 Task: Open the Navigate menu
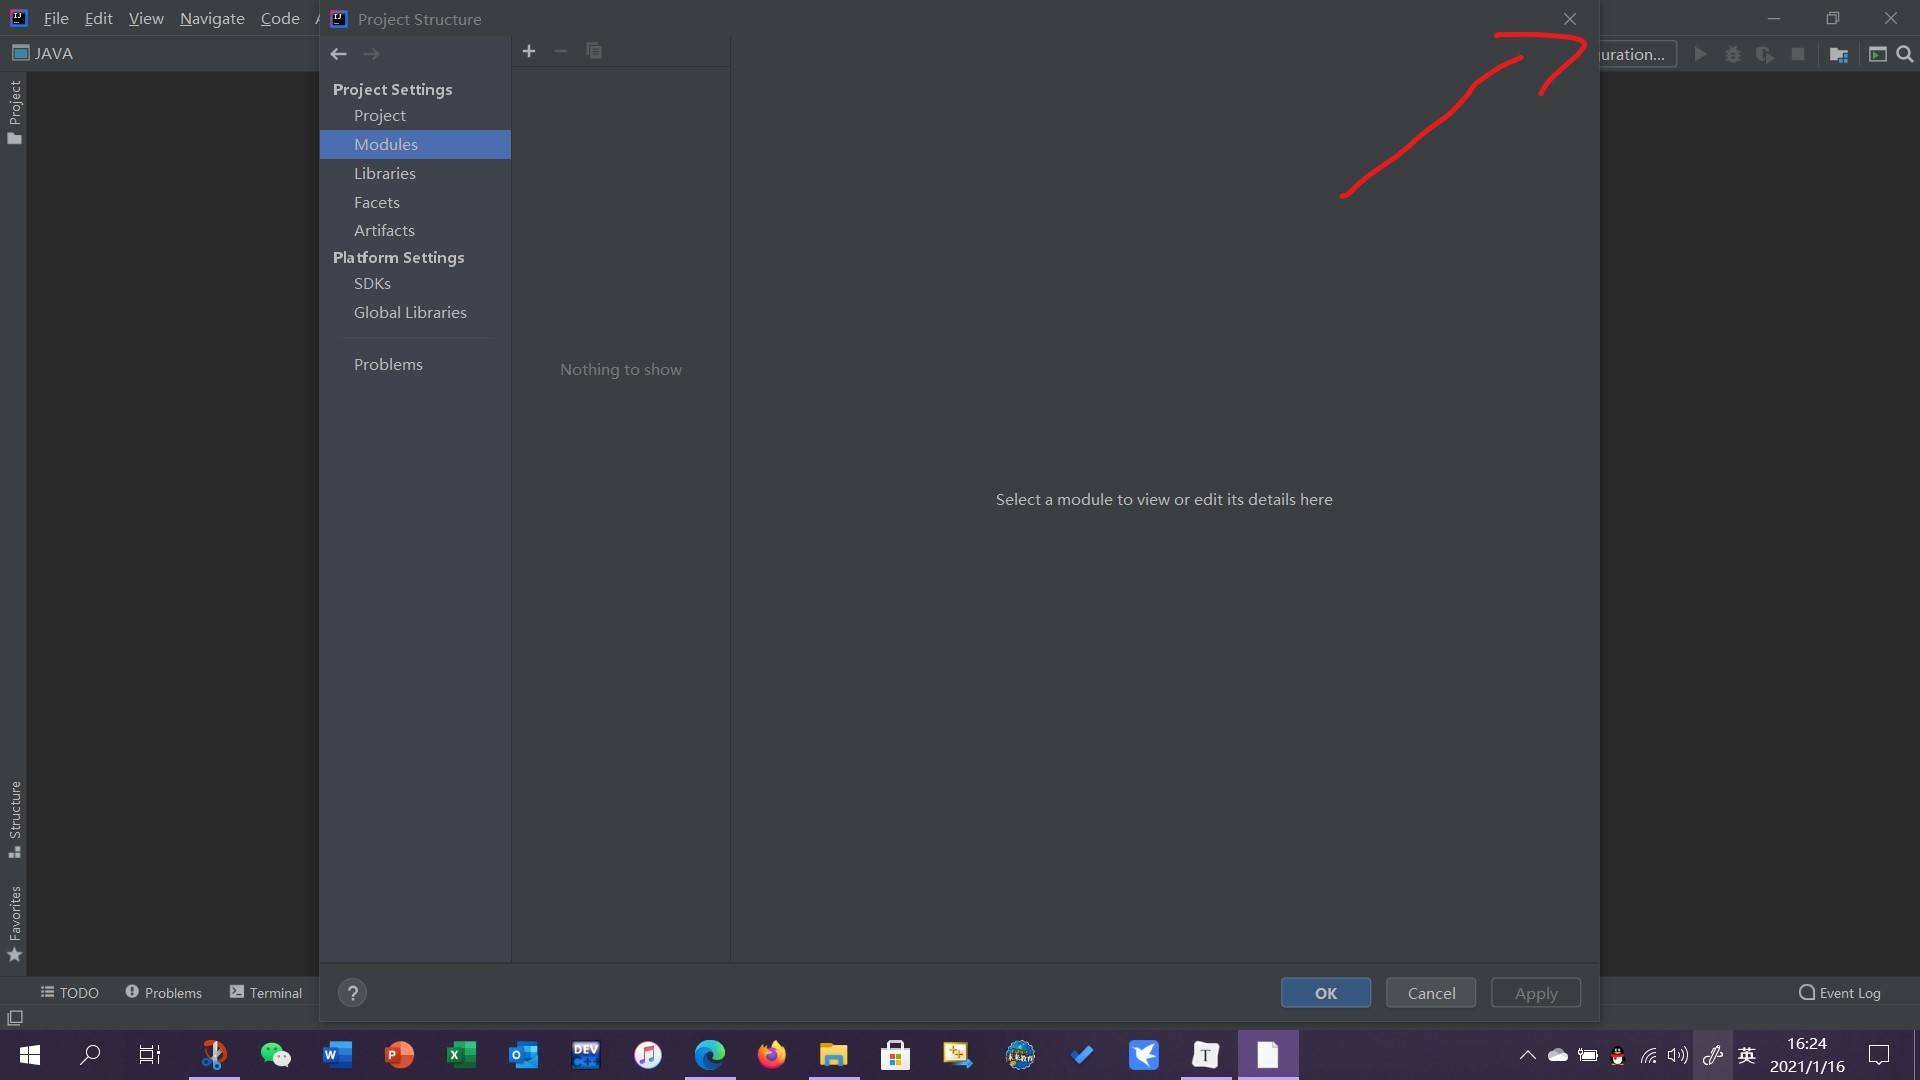coord(212,19)
